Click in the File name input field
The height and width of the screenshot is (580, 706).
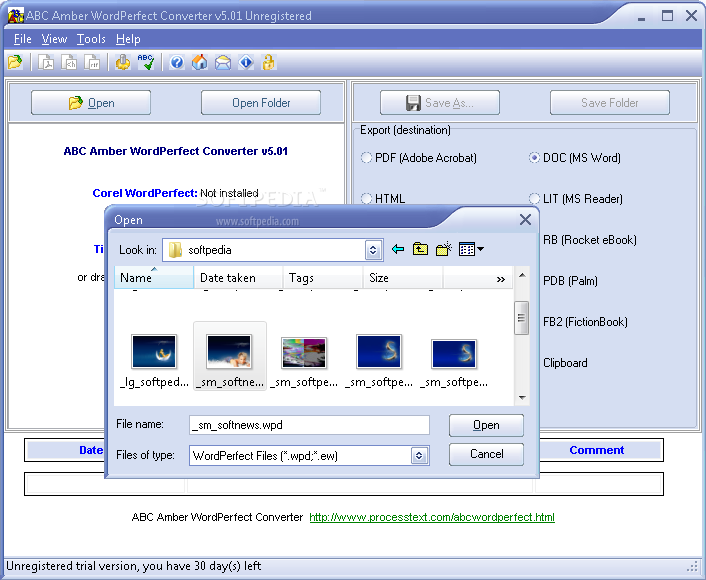[x=309, y=425]
